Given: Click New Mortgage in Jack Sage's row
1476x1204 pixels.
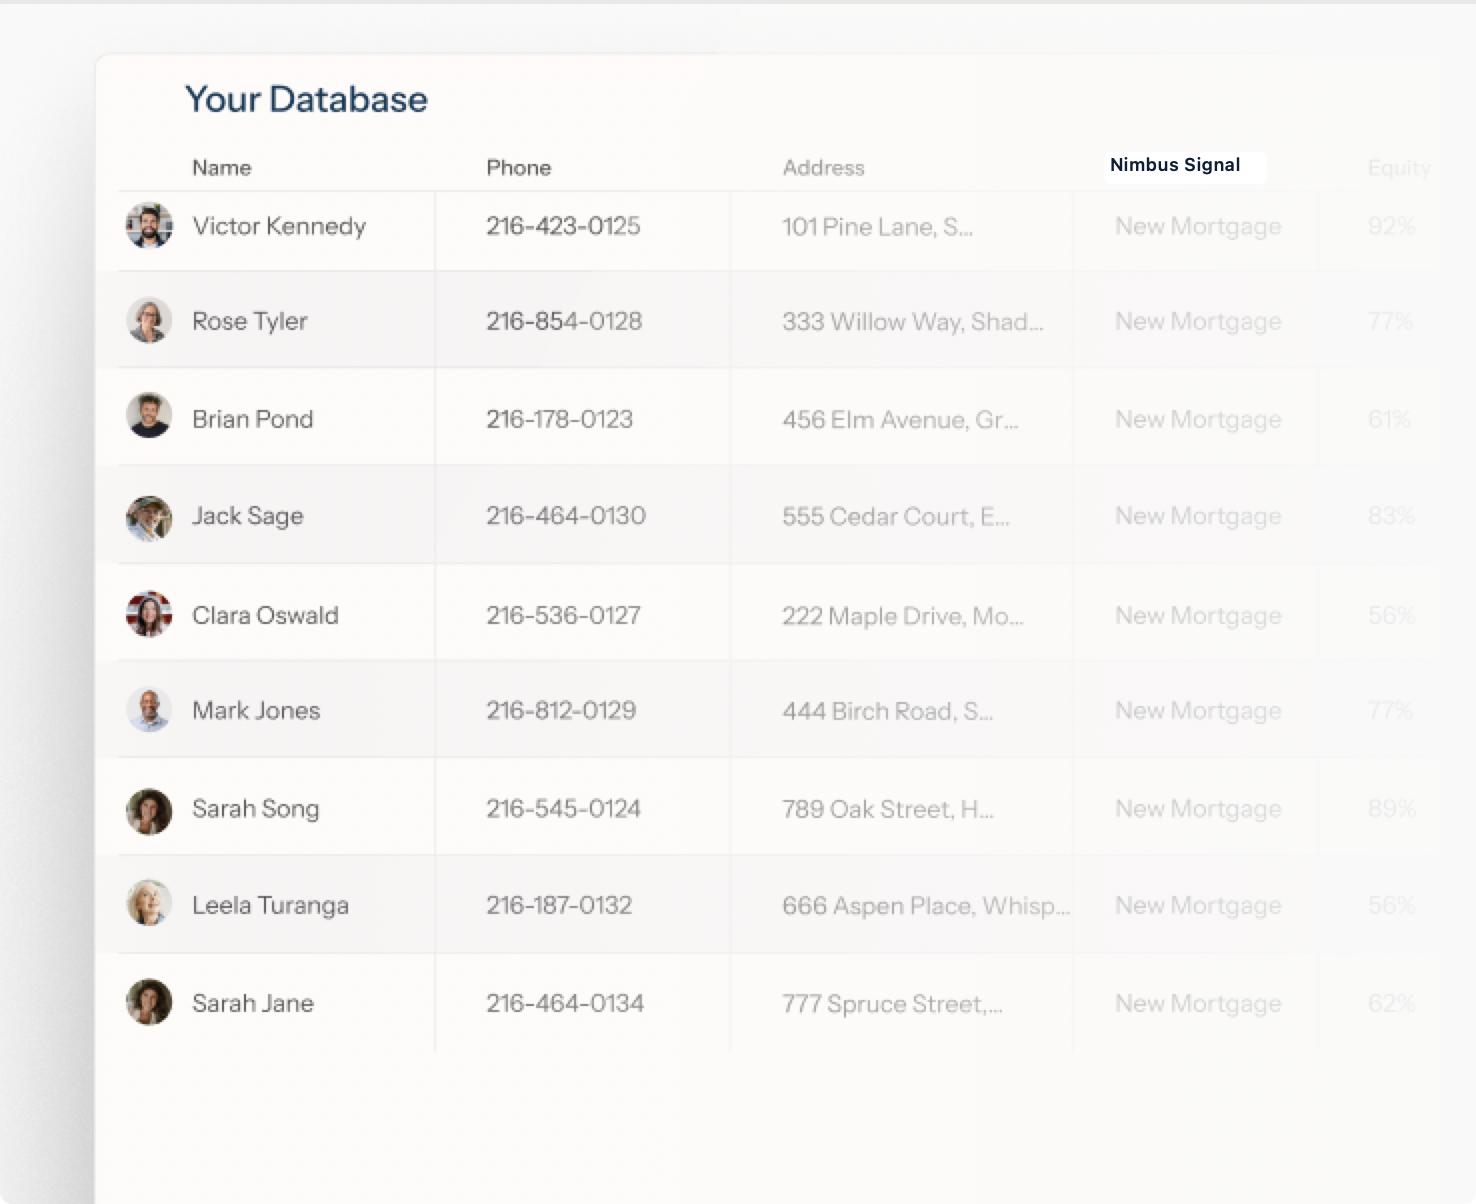Looking at the screenshot, I should coord(1198,517).
